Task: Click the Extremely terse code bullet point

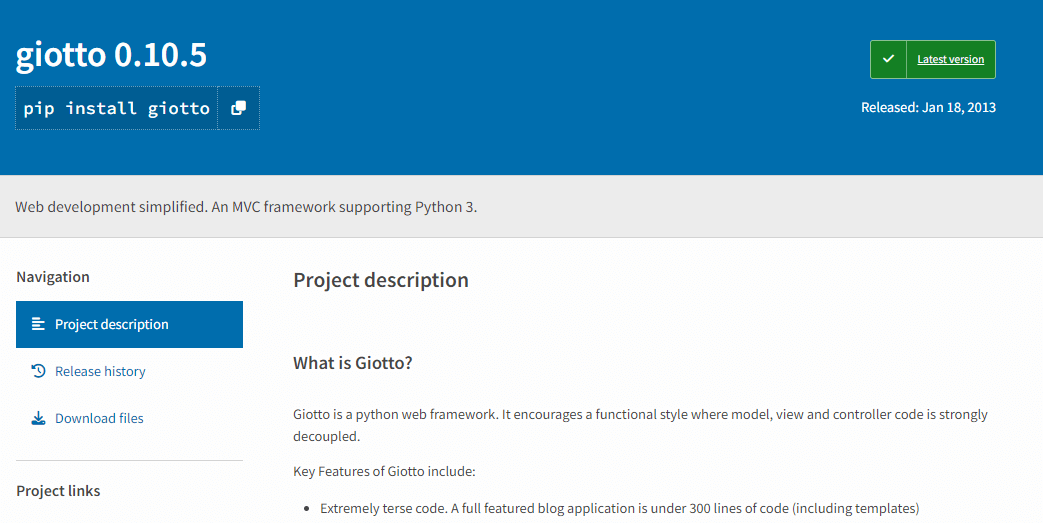Action: tap(619, 508)
